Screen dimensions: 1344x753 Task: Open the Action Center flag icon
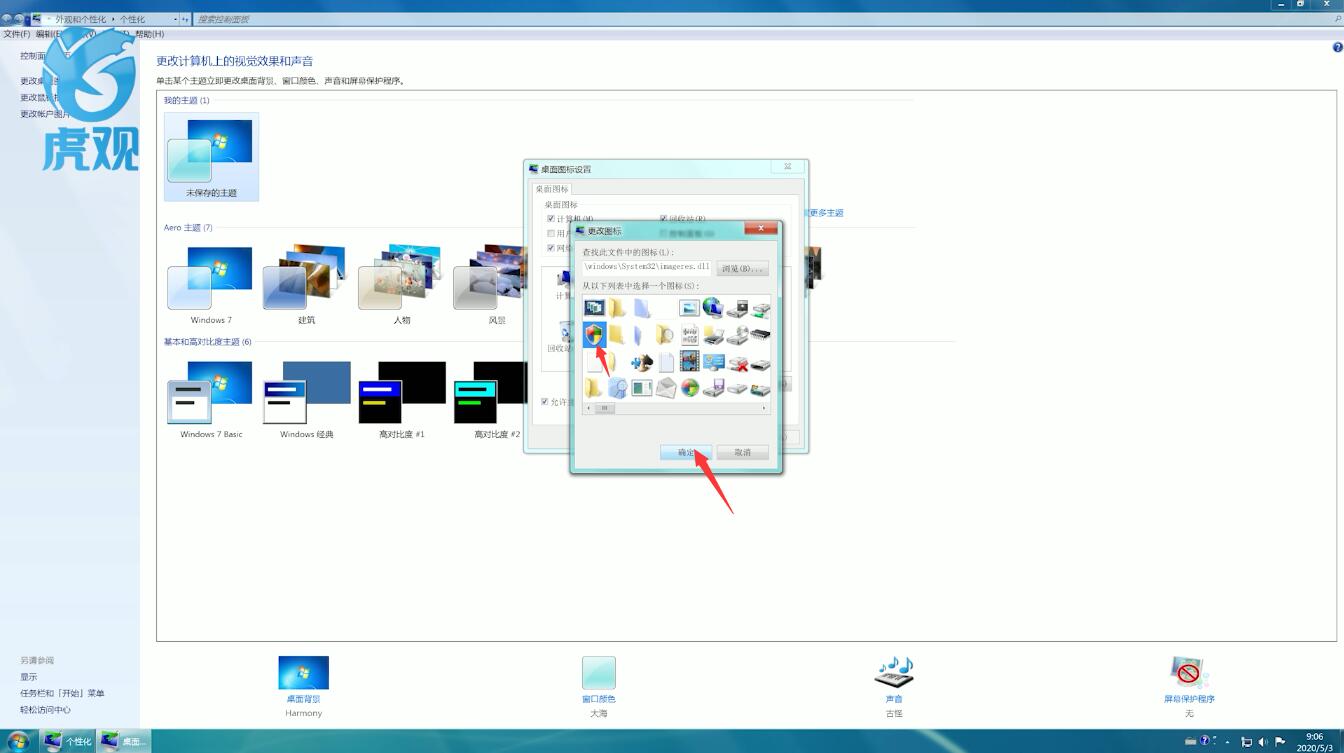pyautogui.click(x=1280, y=742)
